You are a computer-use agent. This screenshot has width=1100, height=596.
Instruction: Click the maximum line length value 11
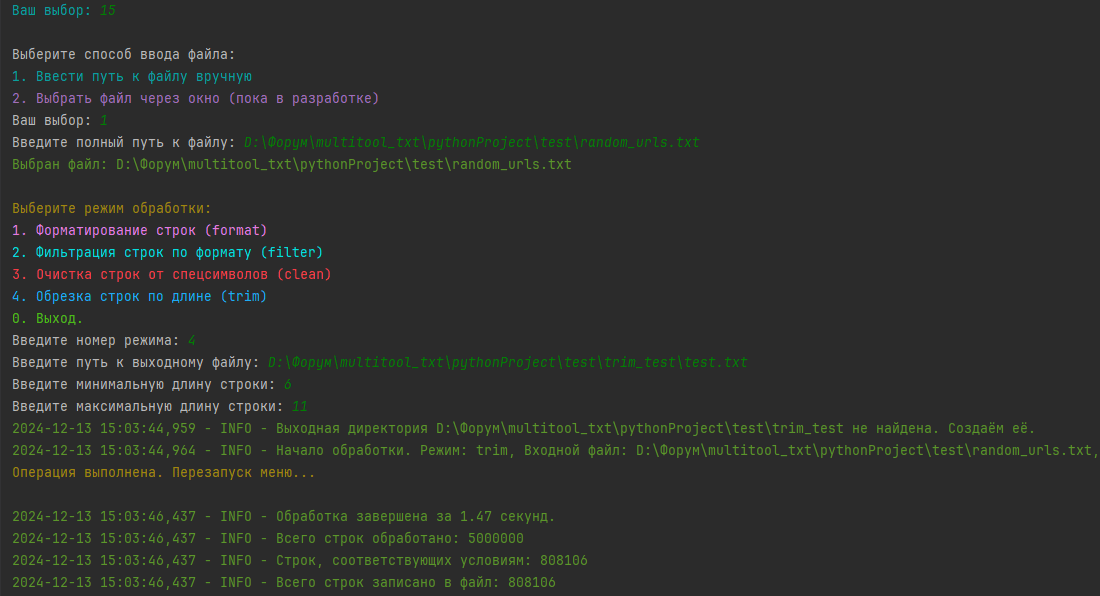tap(299, 406)
